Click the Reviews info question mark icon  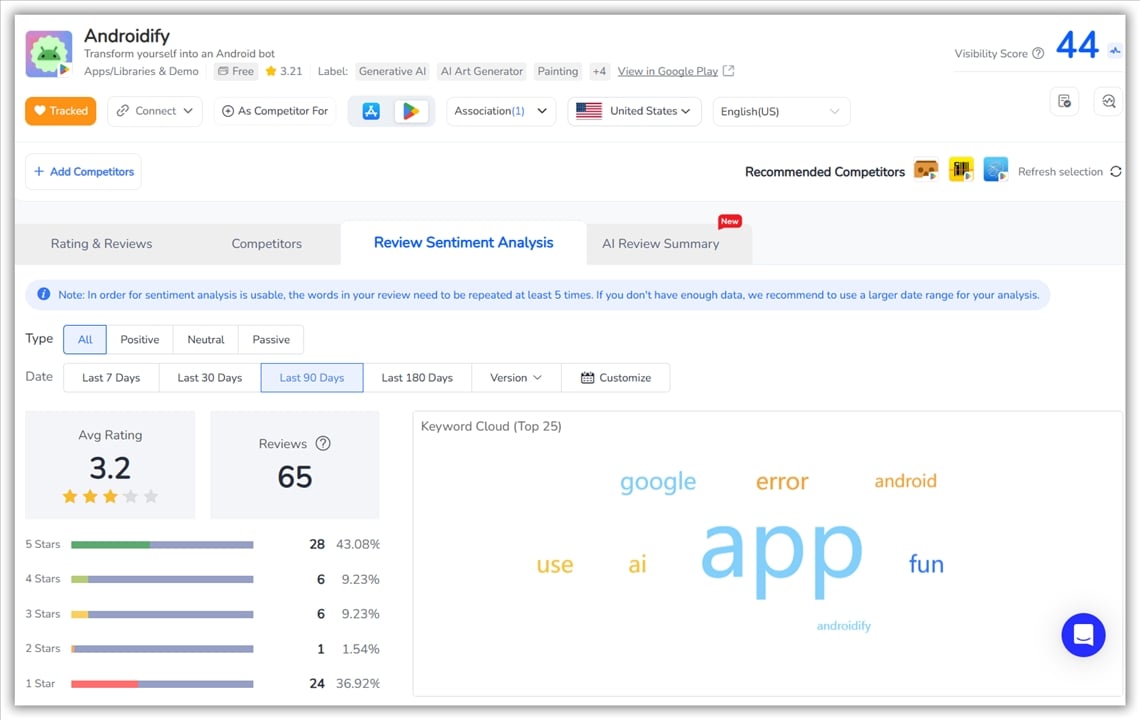click(x=322, y=443)
